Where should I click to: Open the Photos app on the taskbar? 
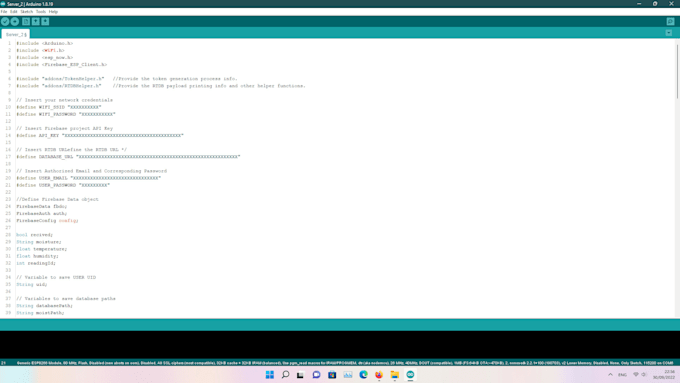tap(348, 375)
